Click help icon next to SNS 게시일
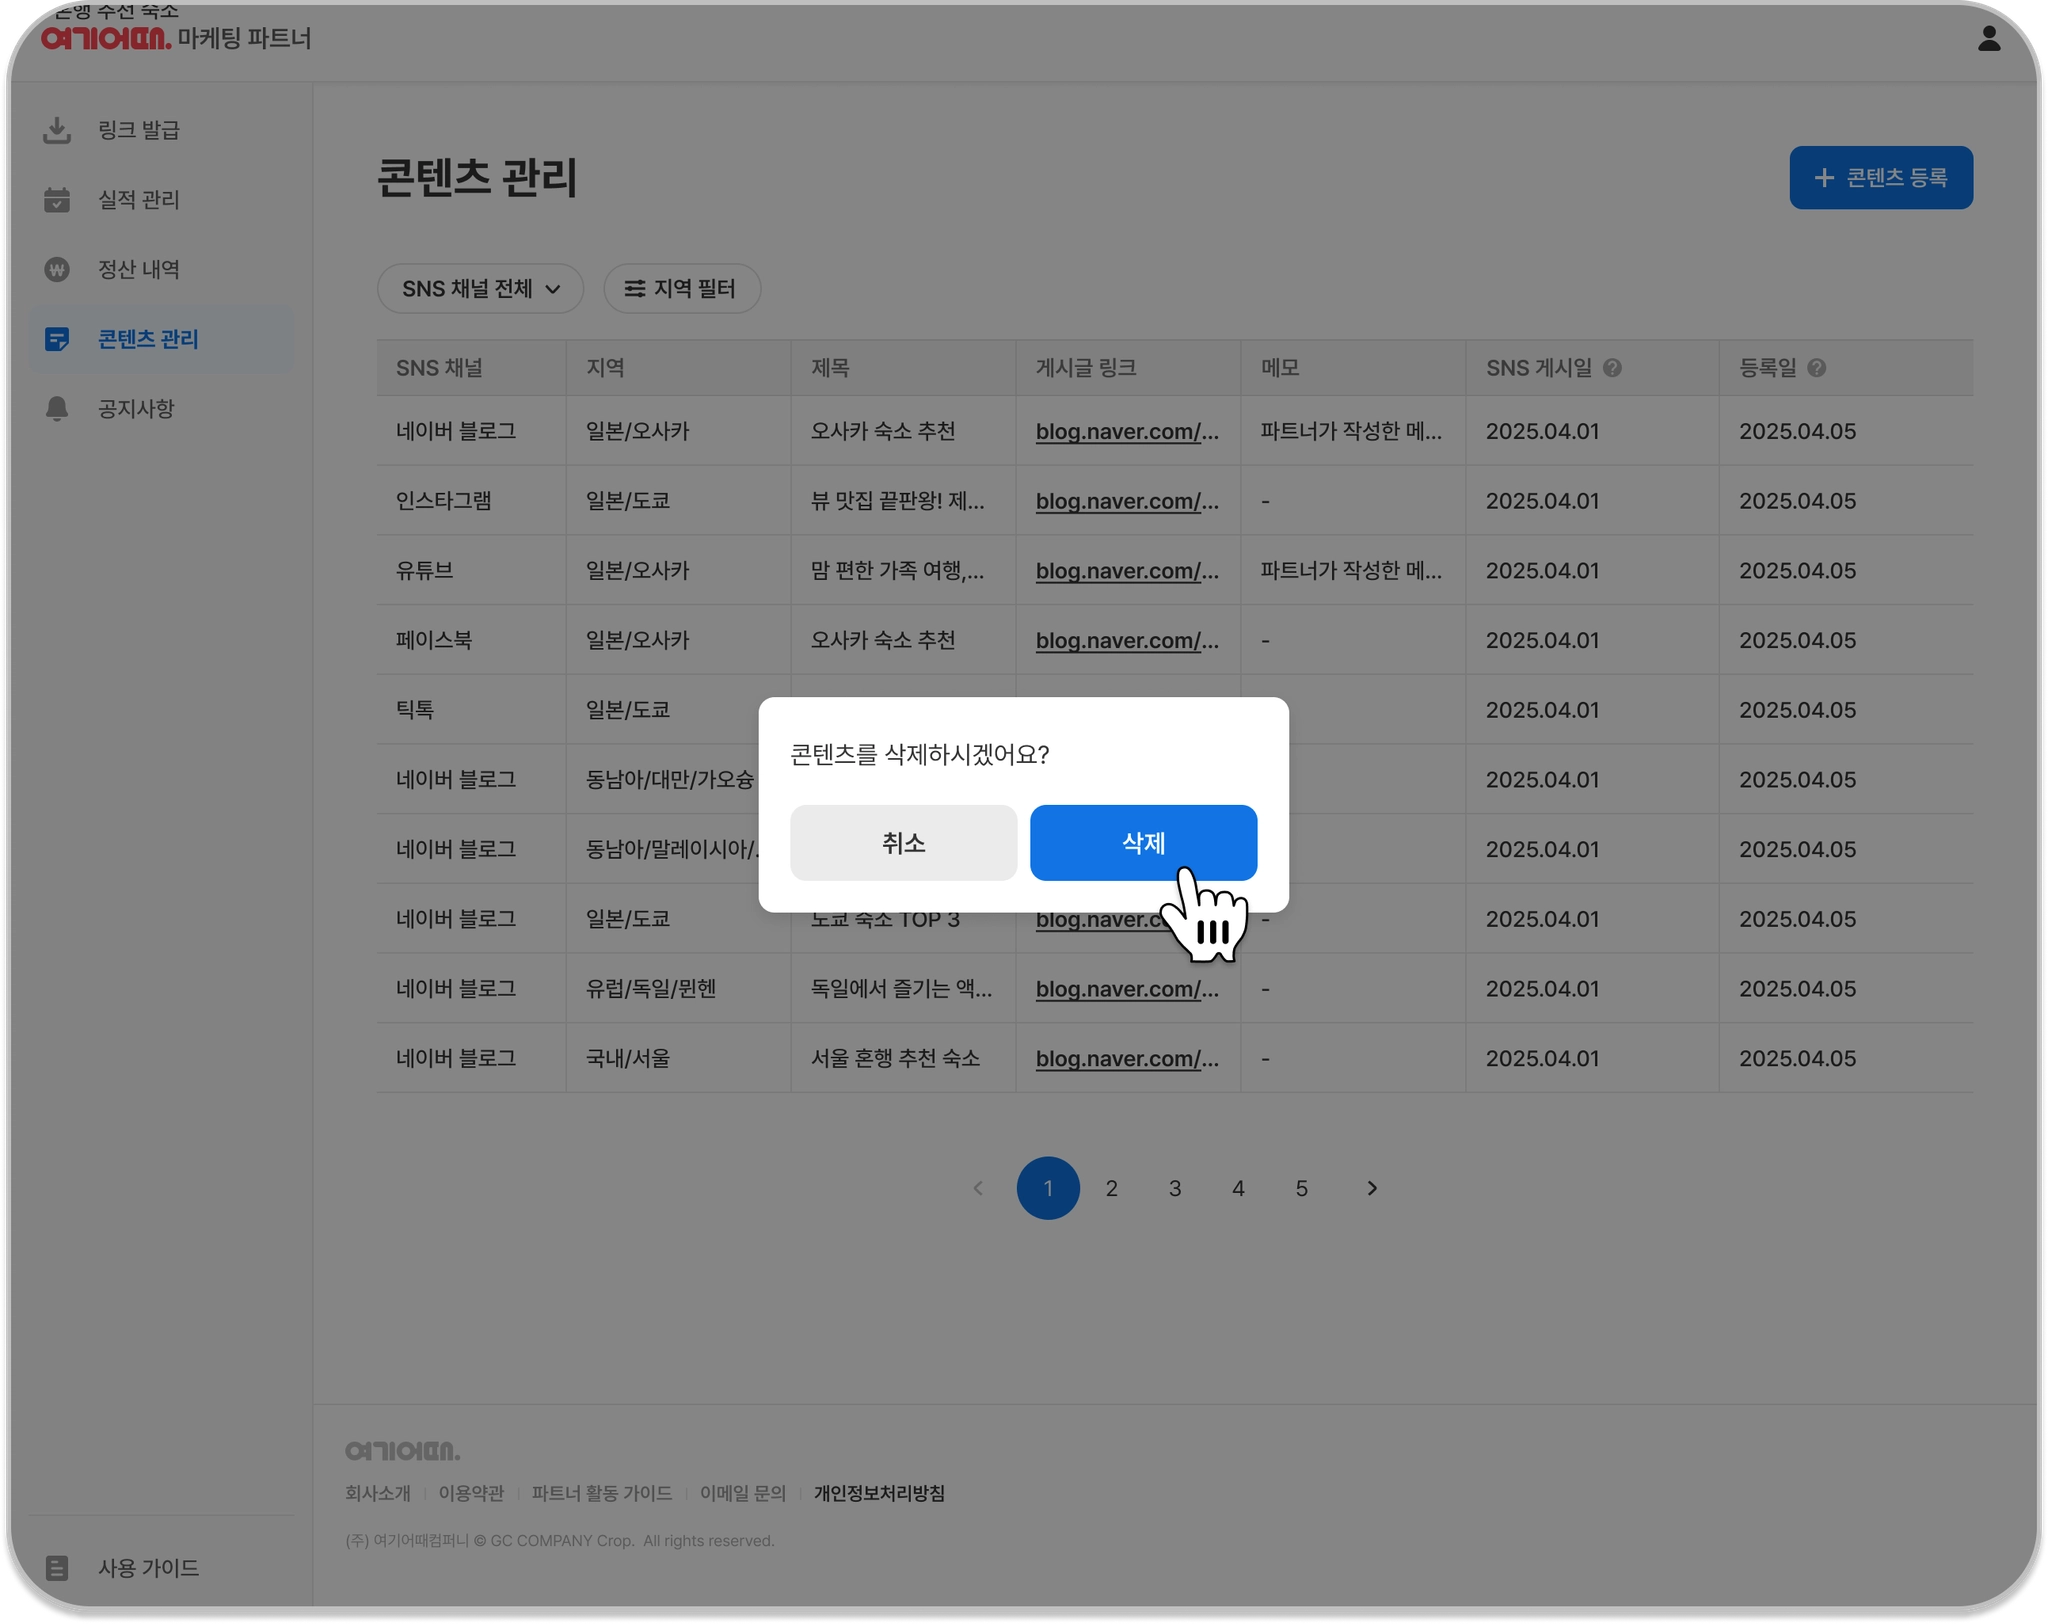This screenshot has height=1624, width=2048. click(x=1612, y=368)
